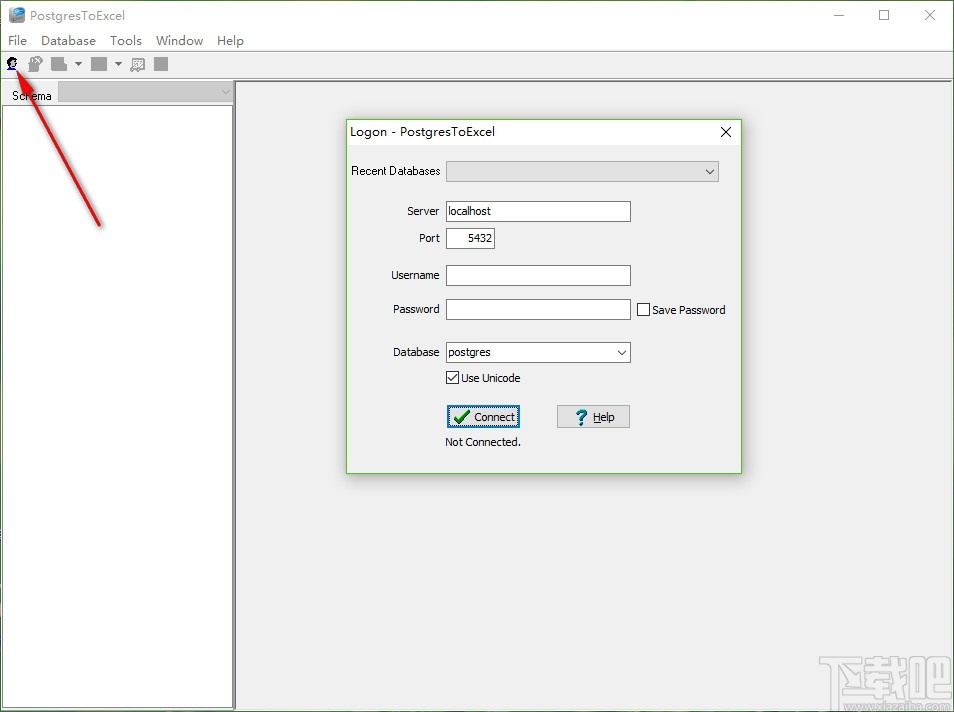This screenshot has height=712, width=954.
Task: Open the Schema dropdown list
Action: [226, 91]
